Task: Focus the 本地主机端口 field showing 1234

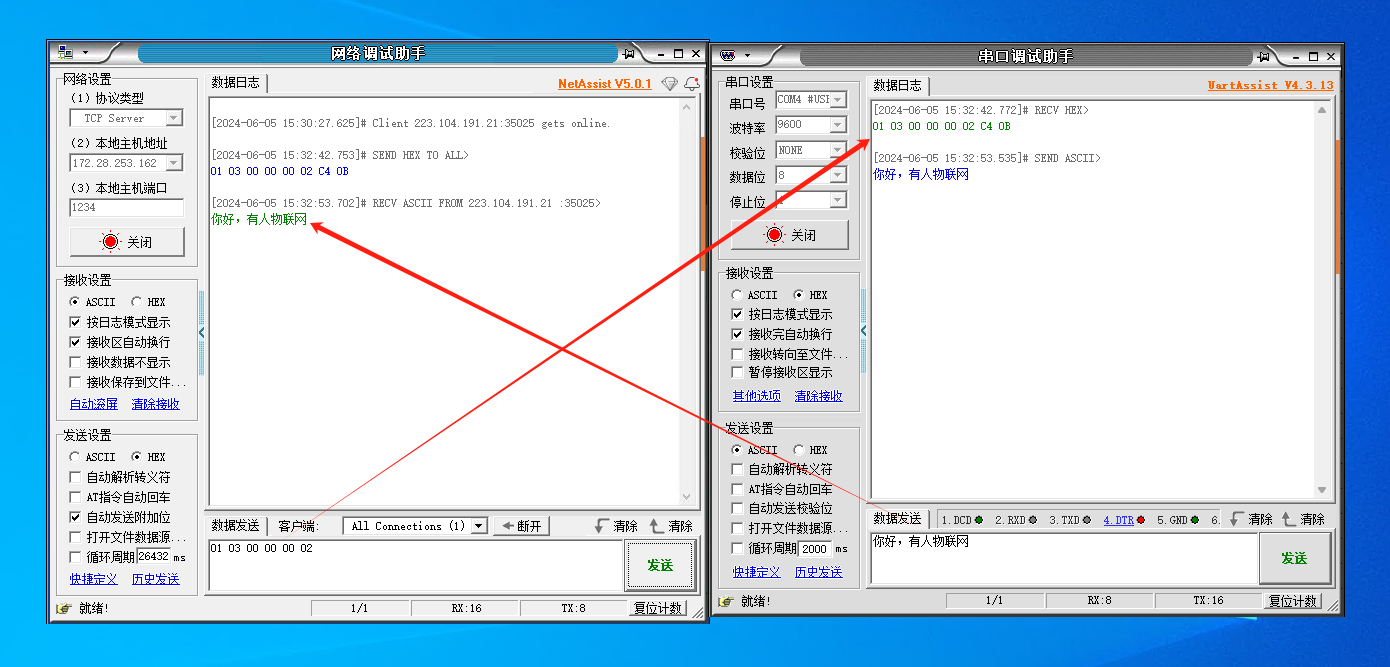Action: pyautogui.click(x=127, y=208)
